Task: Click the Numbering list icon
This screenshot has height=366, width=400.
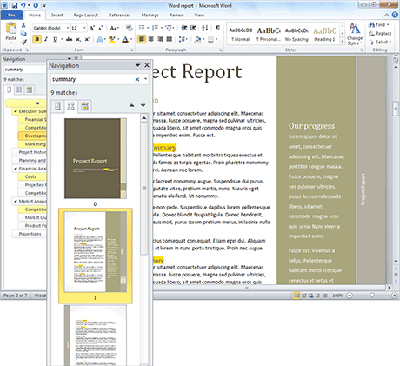Action: point(155,28)
